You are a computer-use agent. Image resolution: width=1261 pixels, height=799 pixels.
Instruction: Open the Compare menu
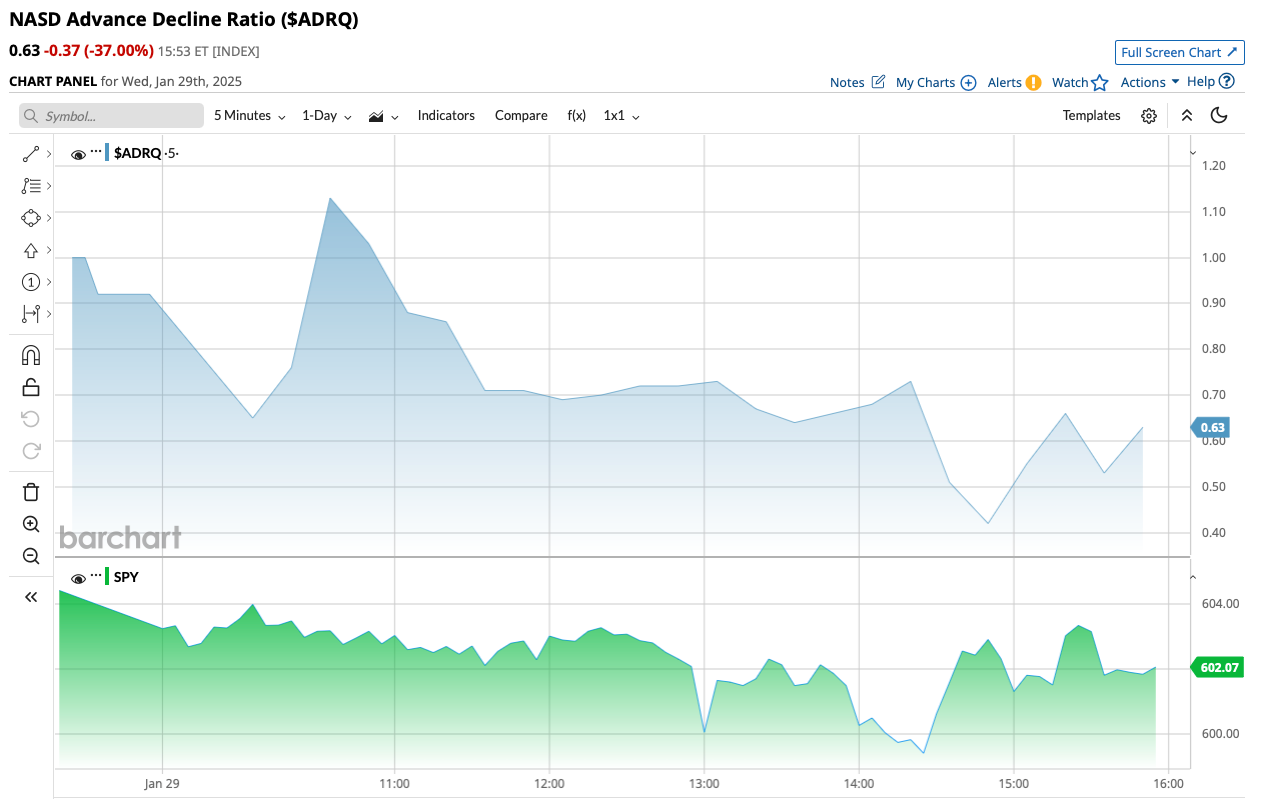pyautogui.click(x=521, y=116)
